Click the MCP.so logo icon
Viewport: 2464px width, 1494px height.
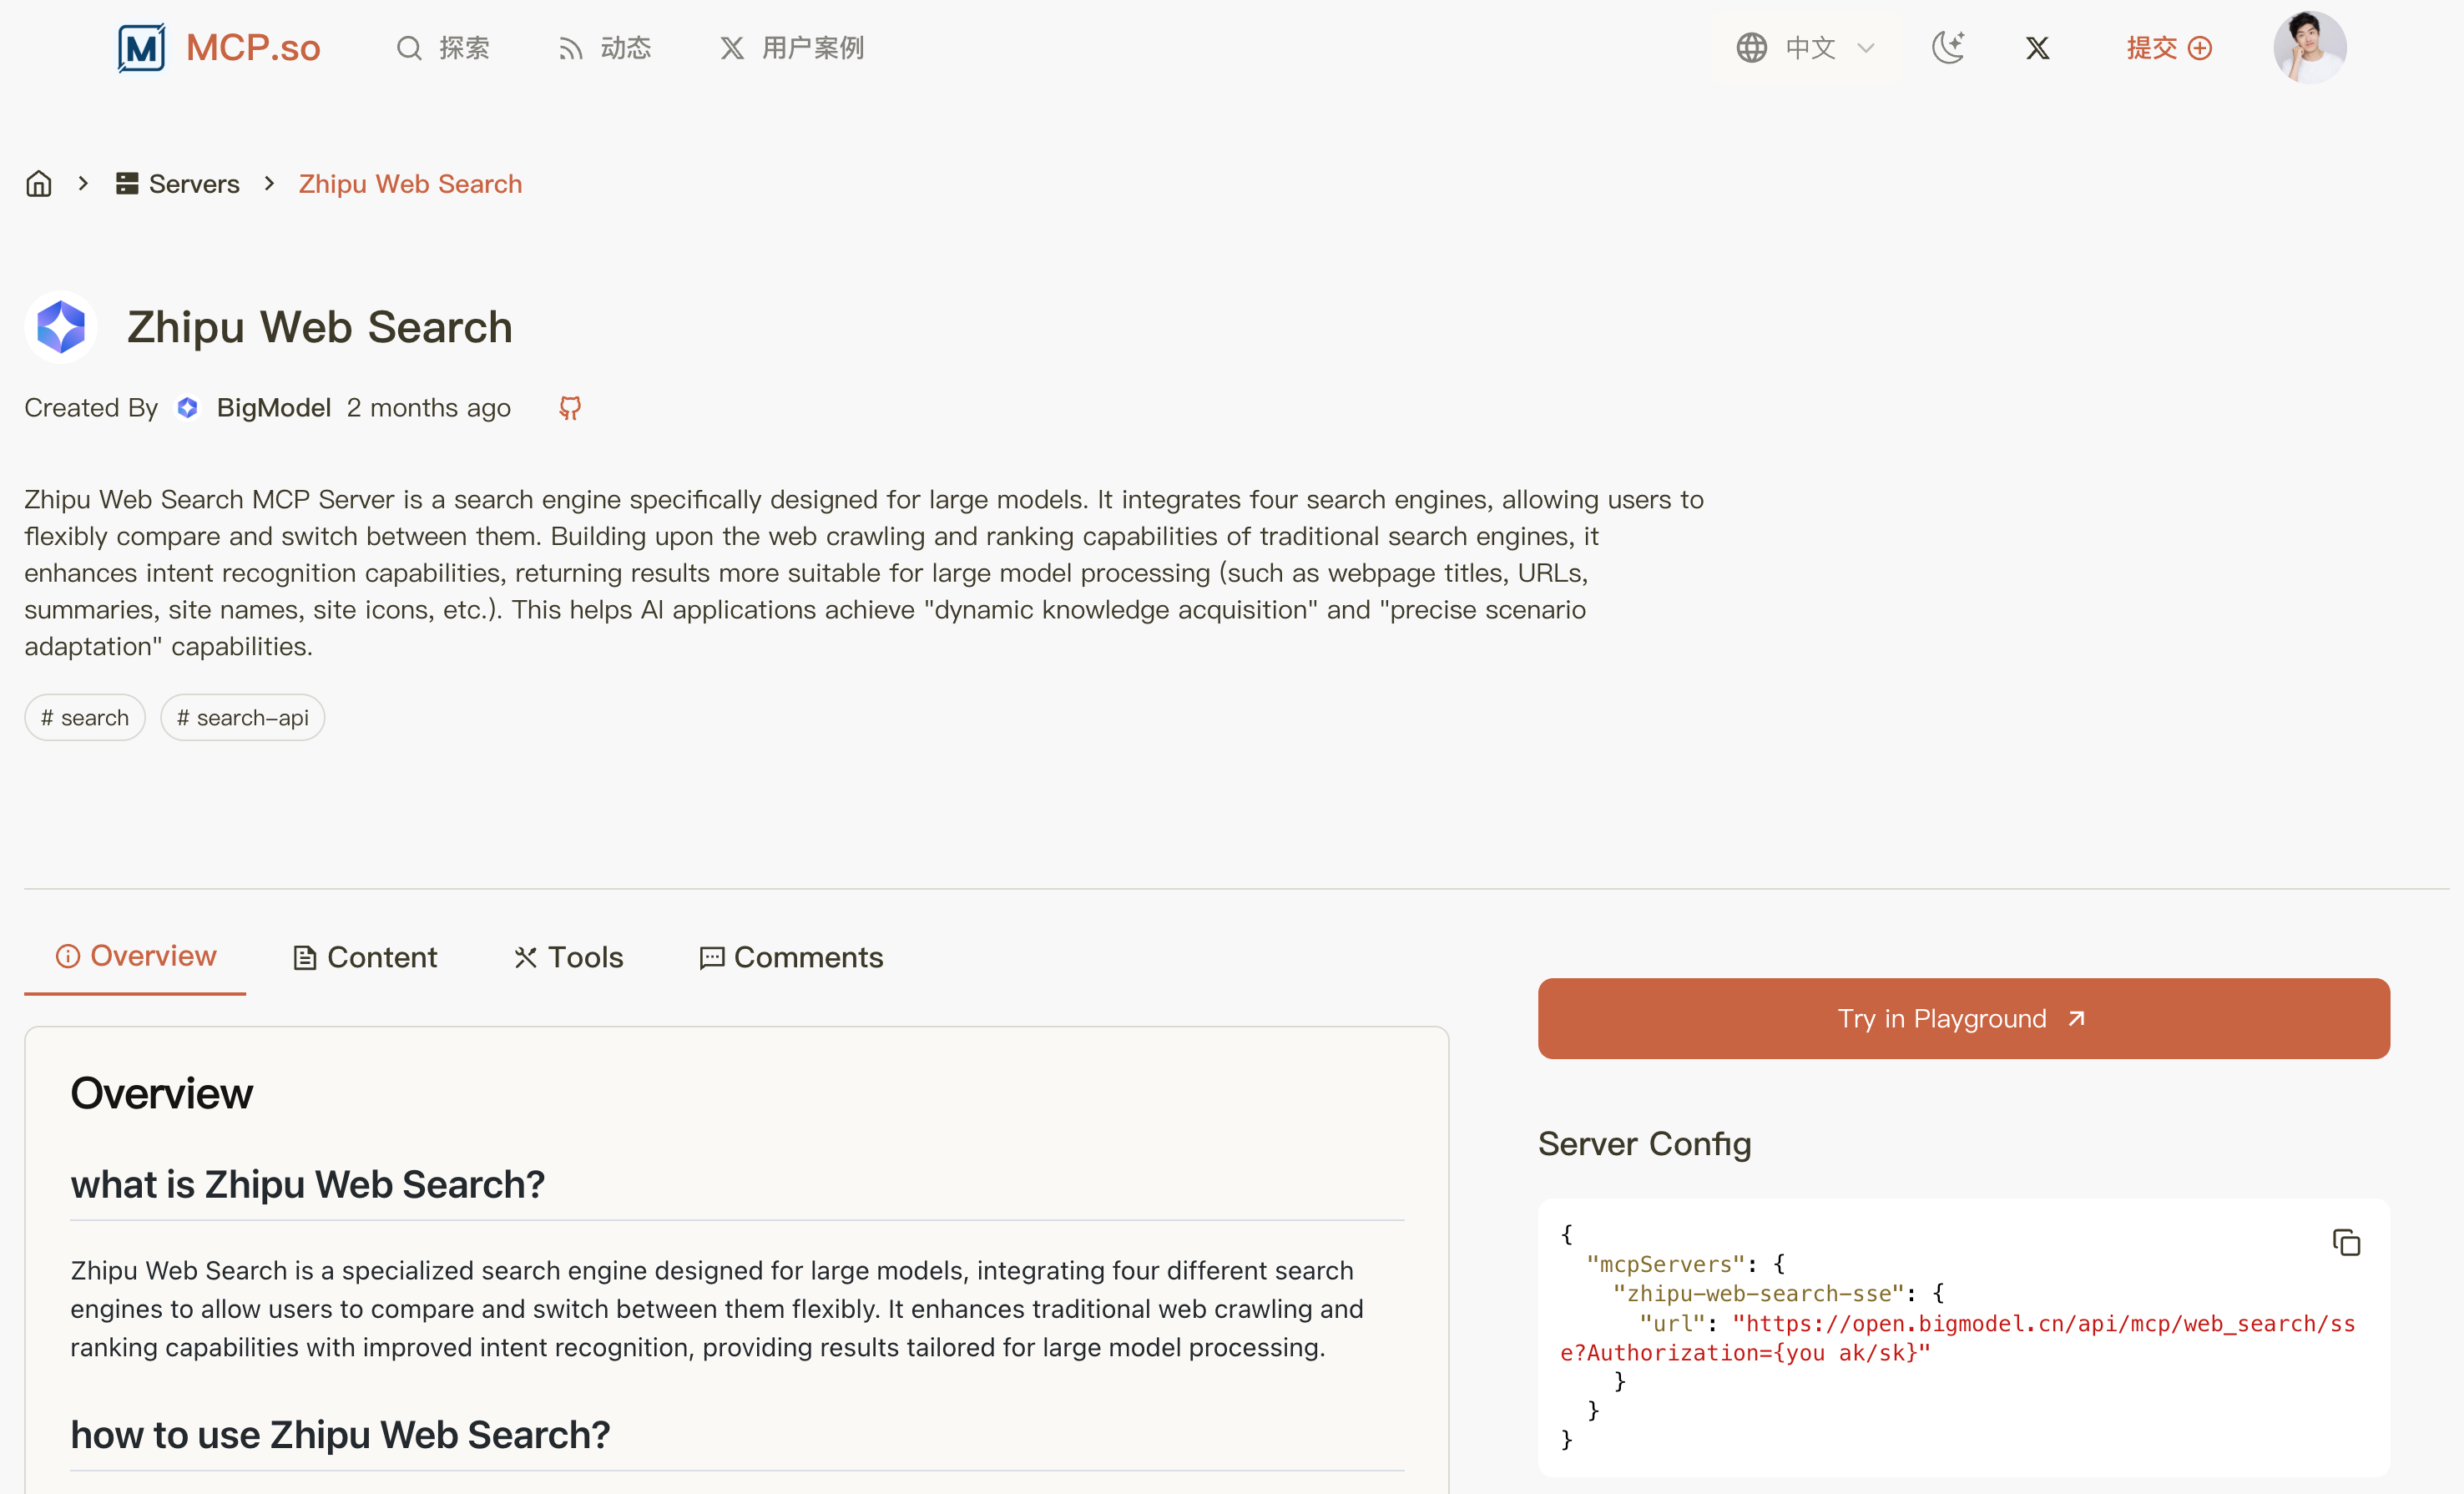[x=141, y=47]
